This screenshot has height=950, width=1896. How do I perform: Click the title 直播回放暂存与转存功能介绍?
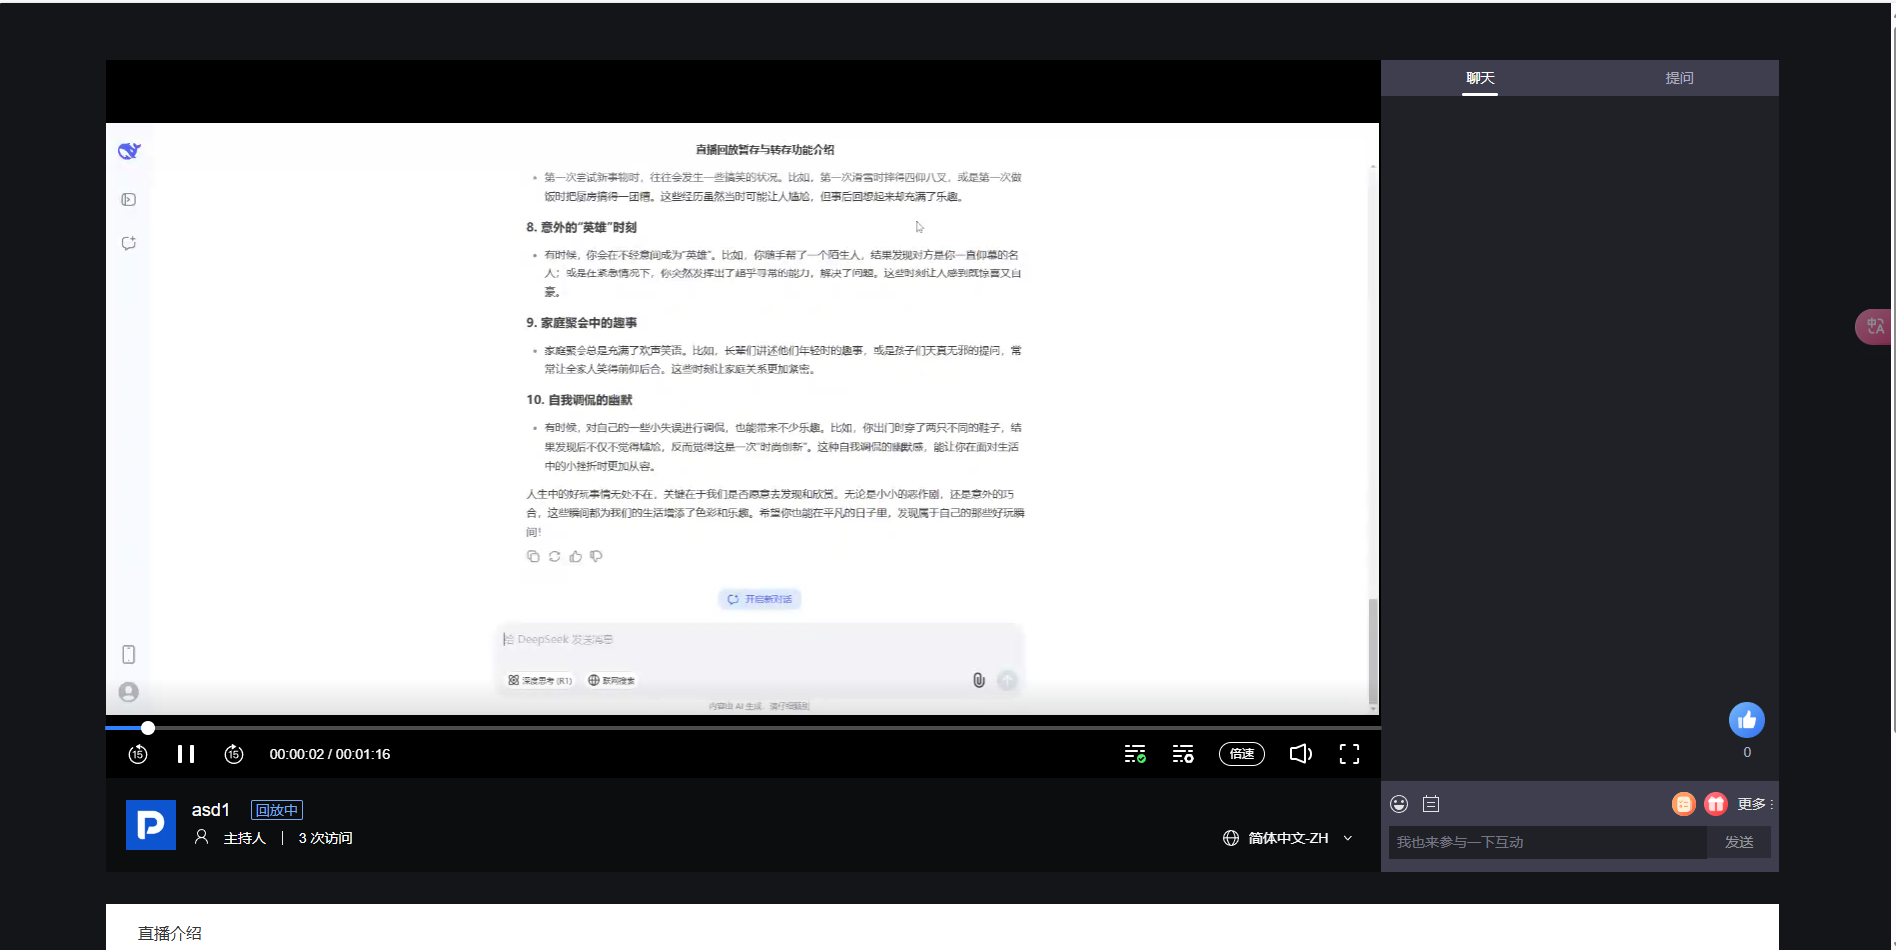[x=765, y=149]
